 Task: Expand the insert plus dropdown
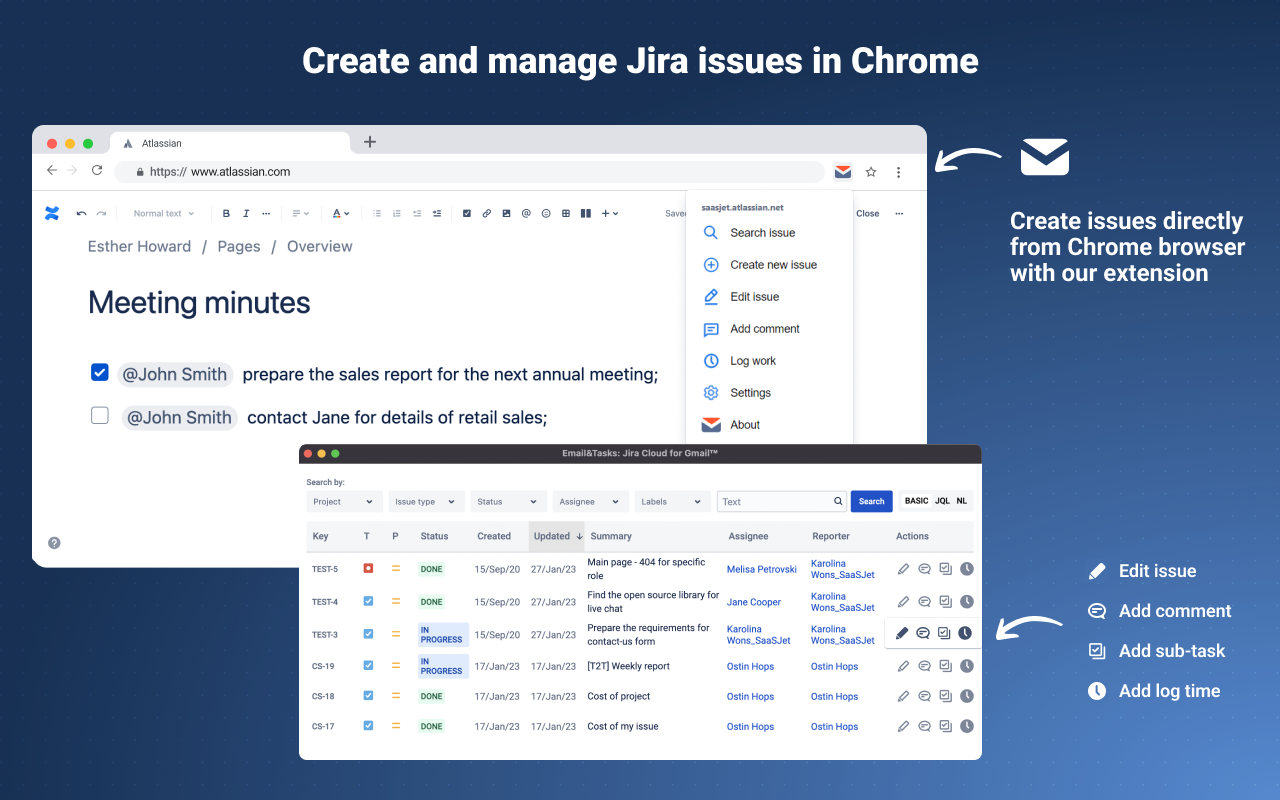point(610,213)
